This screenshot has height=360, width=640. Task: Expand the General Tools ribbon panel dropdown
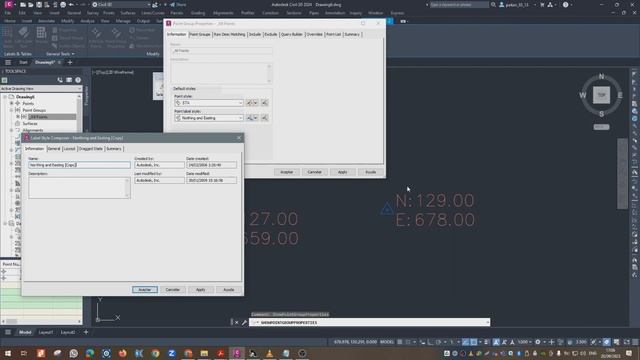(x=60, y=54)
